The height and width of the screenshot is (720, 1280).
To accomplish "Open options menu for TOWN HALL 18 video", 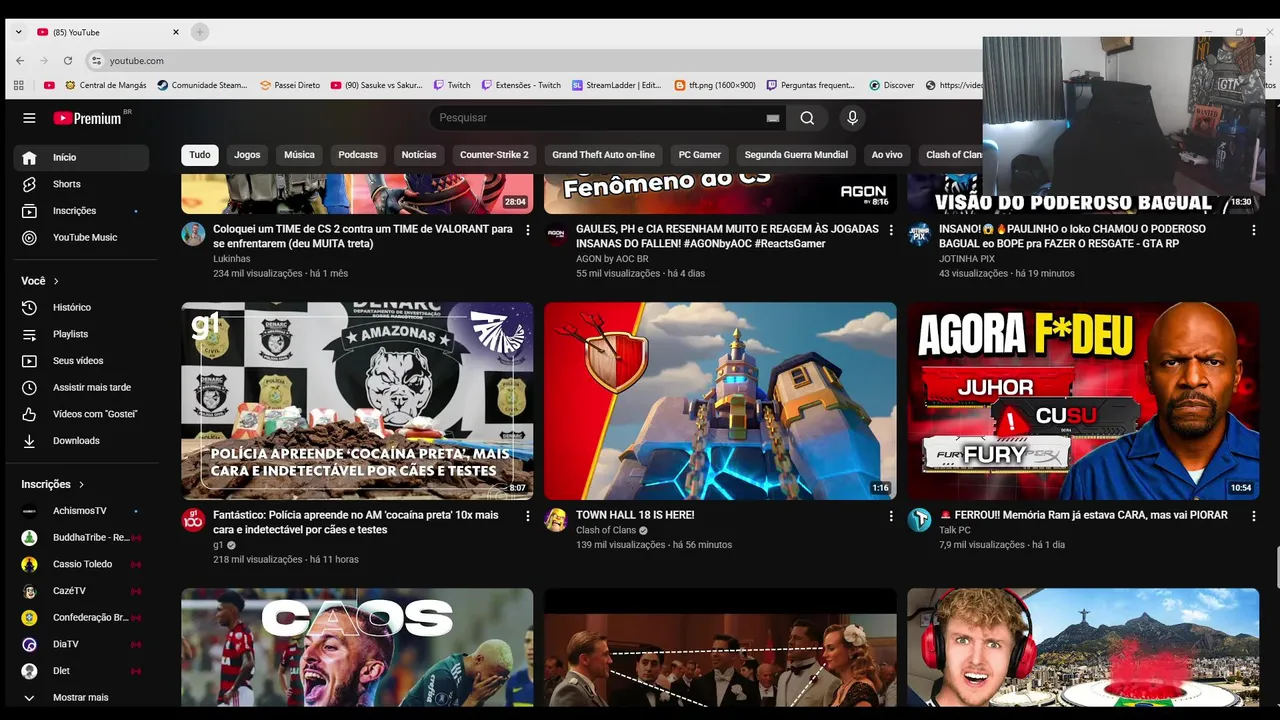I will tap(891, 516).
